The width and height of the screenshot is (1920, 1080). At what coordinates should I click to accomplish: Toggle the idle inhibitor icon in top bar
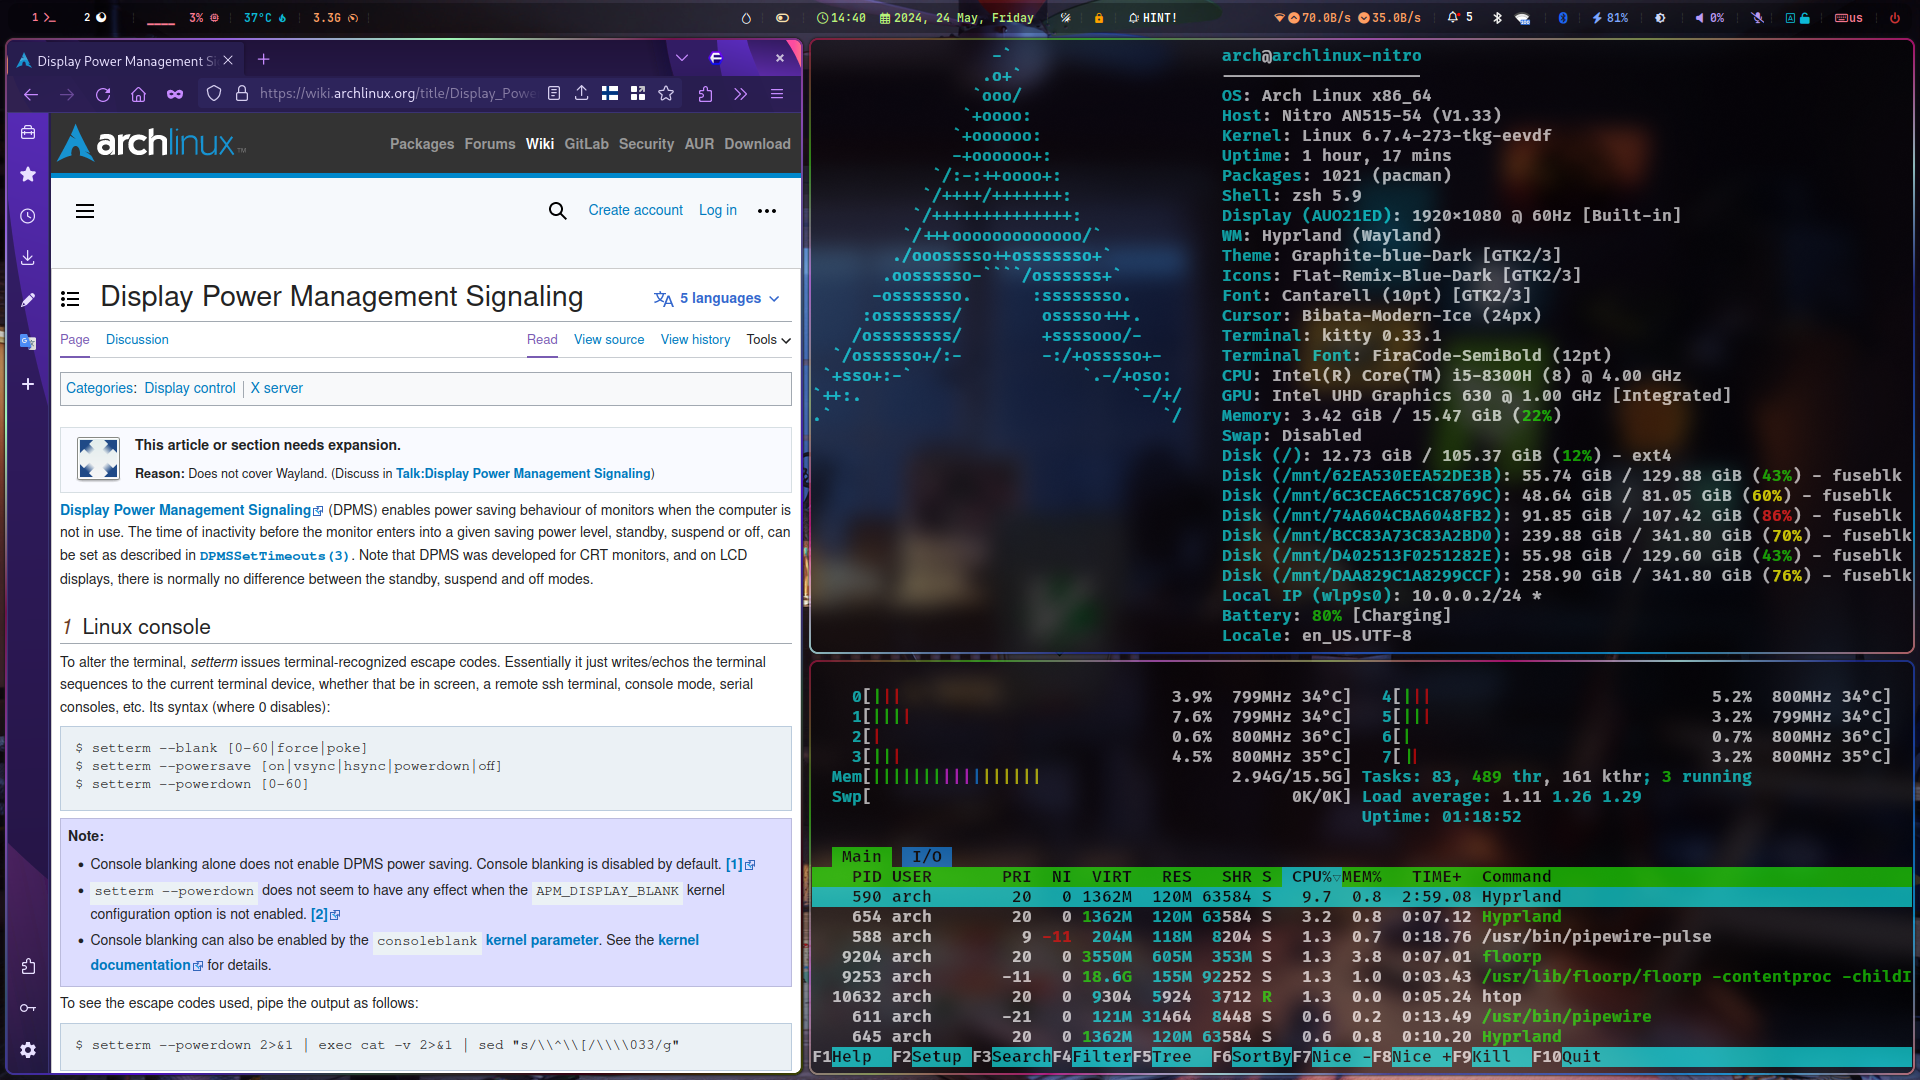click(x=783, y=18)
